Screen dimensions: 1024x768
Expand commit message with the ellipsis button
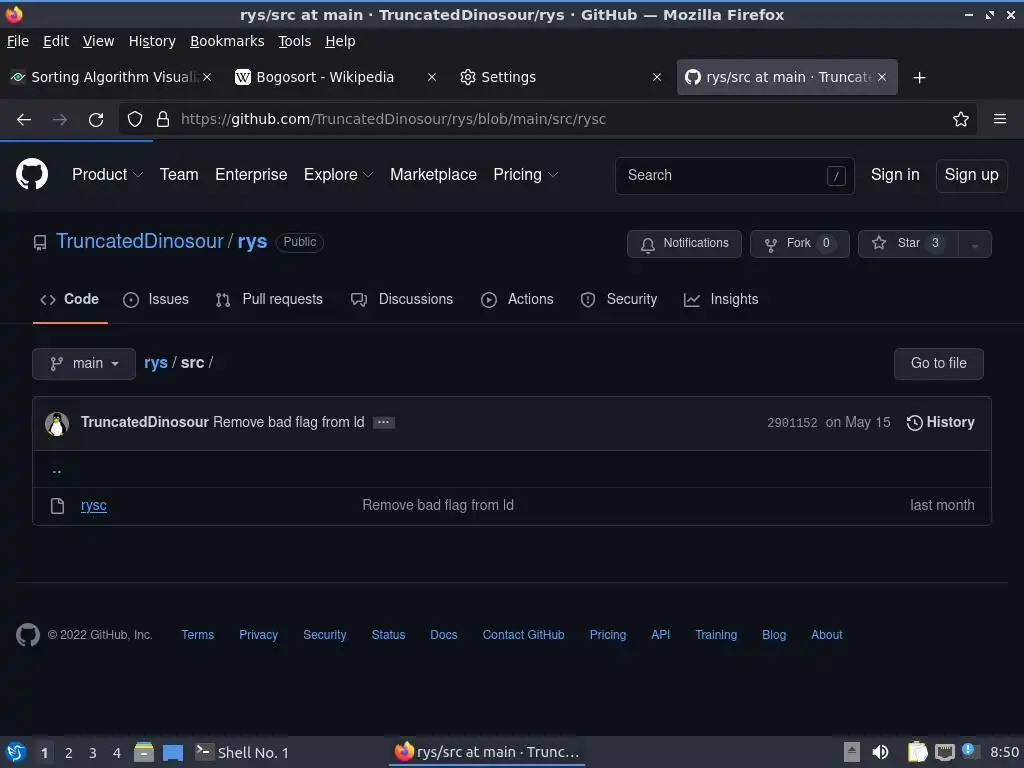383,423
